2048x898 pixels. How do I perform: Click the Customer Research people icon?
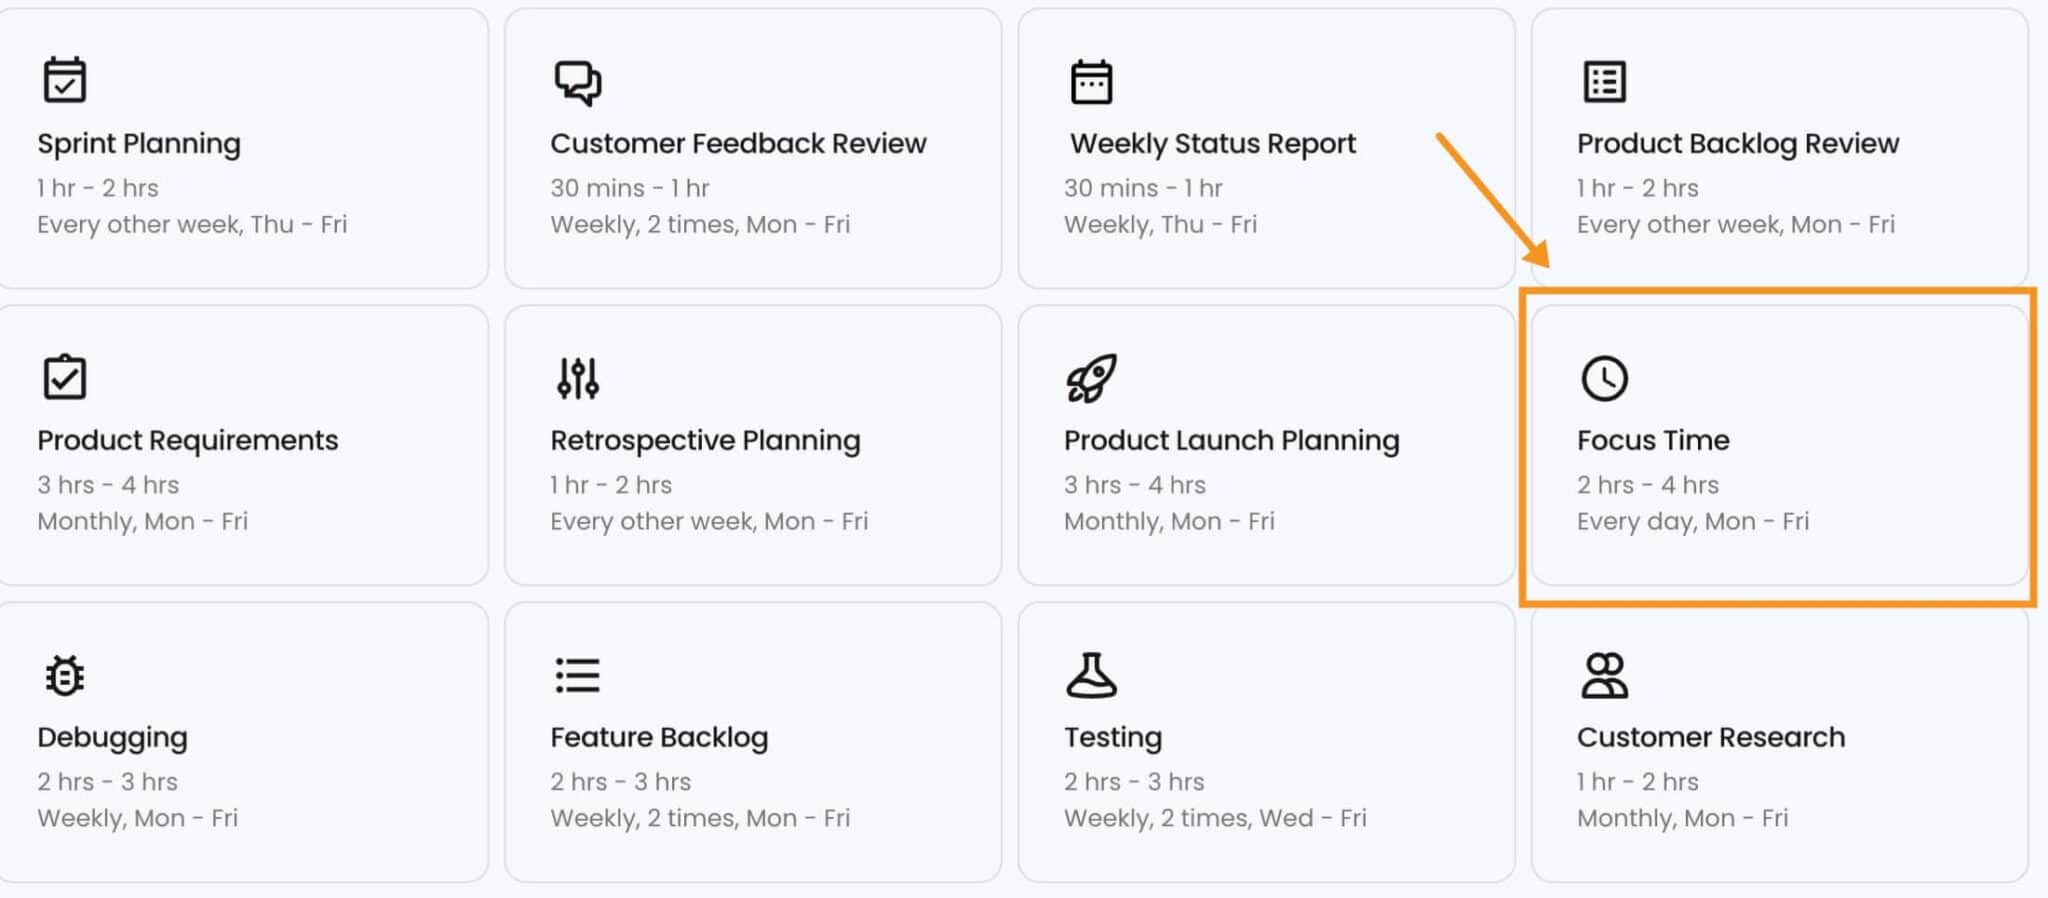pyautogui.click(x=1604, y=675)
